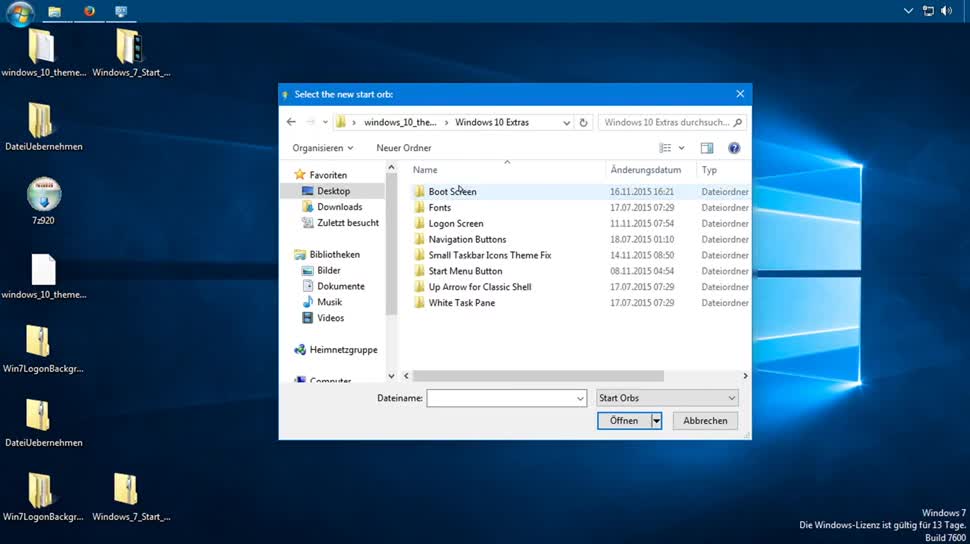Click the Abbrechen button
The width and height of the screenshot is (970, 544).
705,421
